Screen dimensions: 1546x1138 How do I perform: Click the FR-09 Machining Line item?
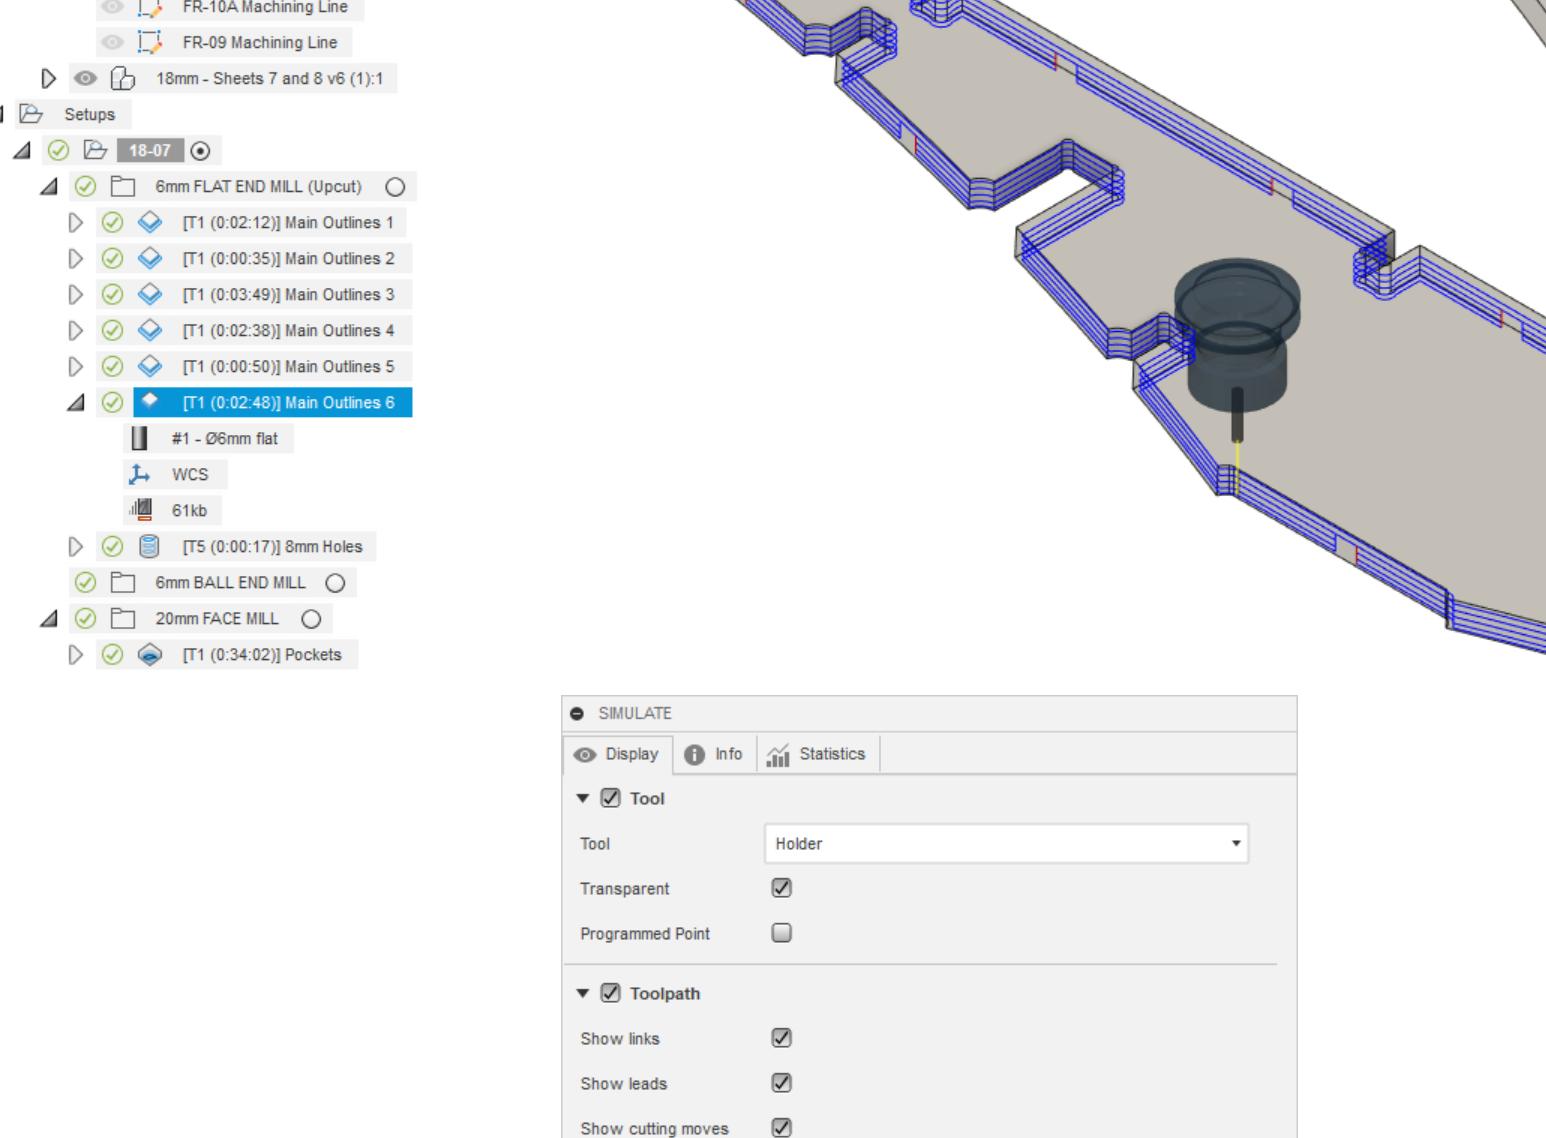point(261,42)
